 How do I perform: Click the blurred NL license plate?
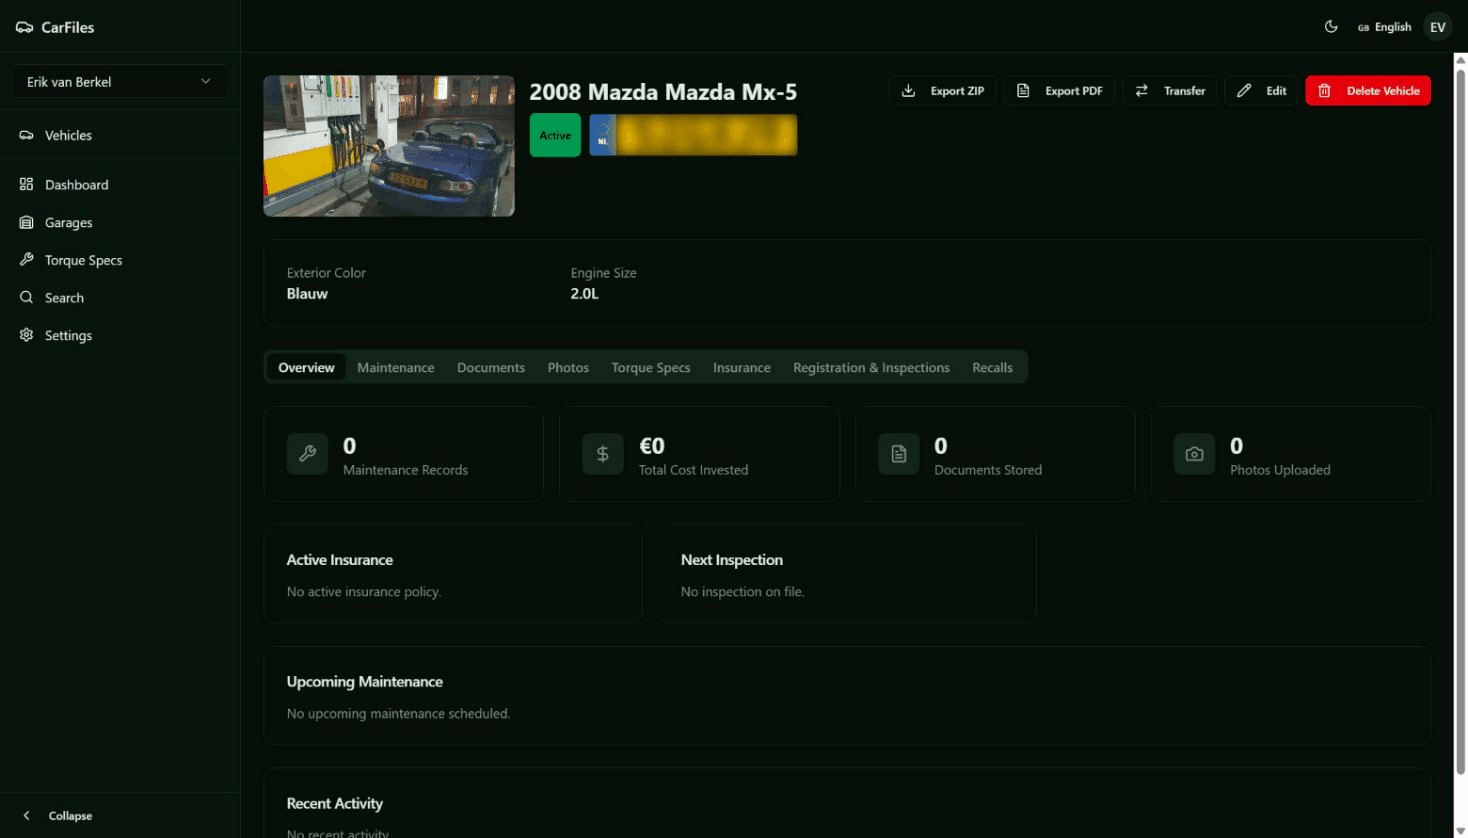point(693,135)
